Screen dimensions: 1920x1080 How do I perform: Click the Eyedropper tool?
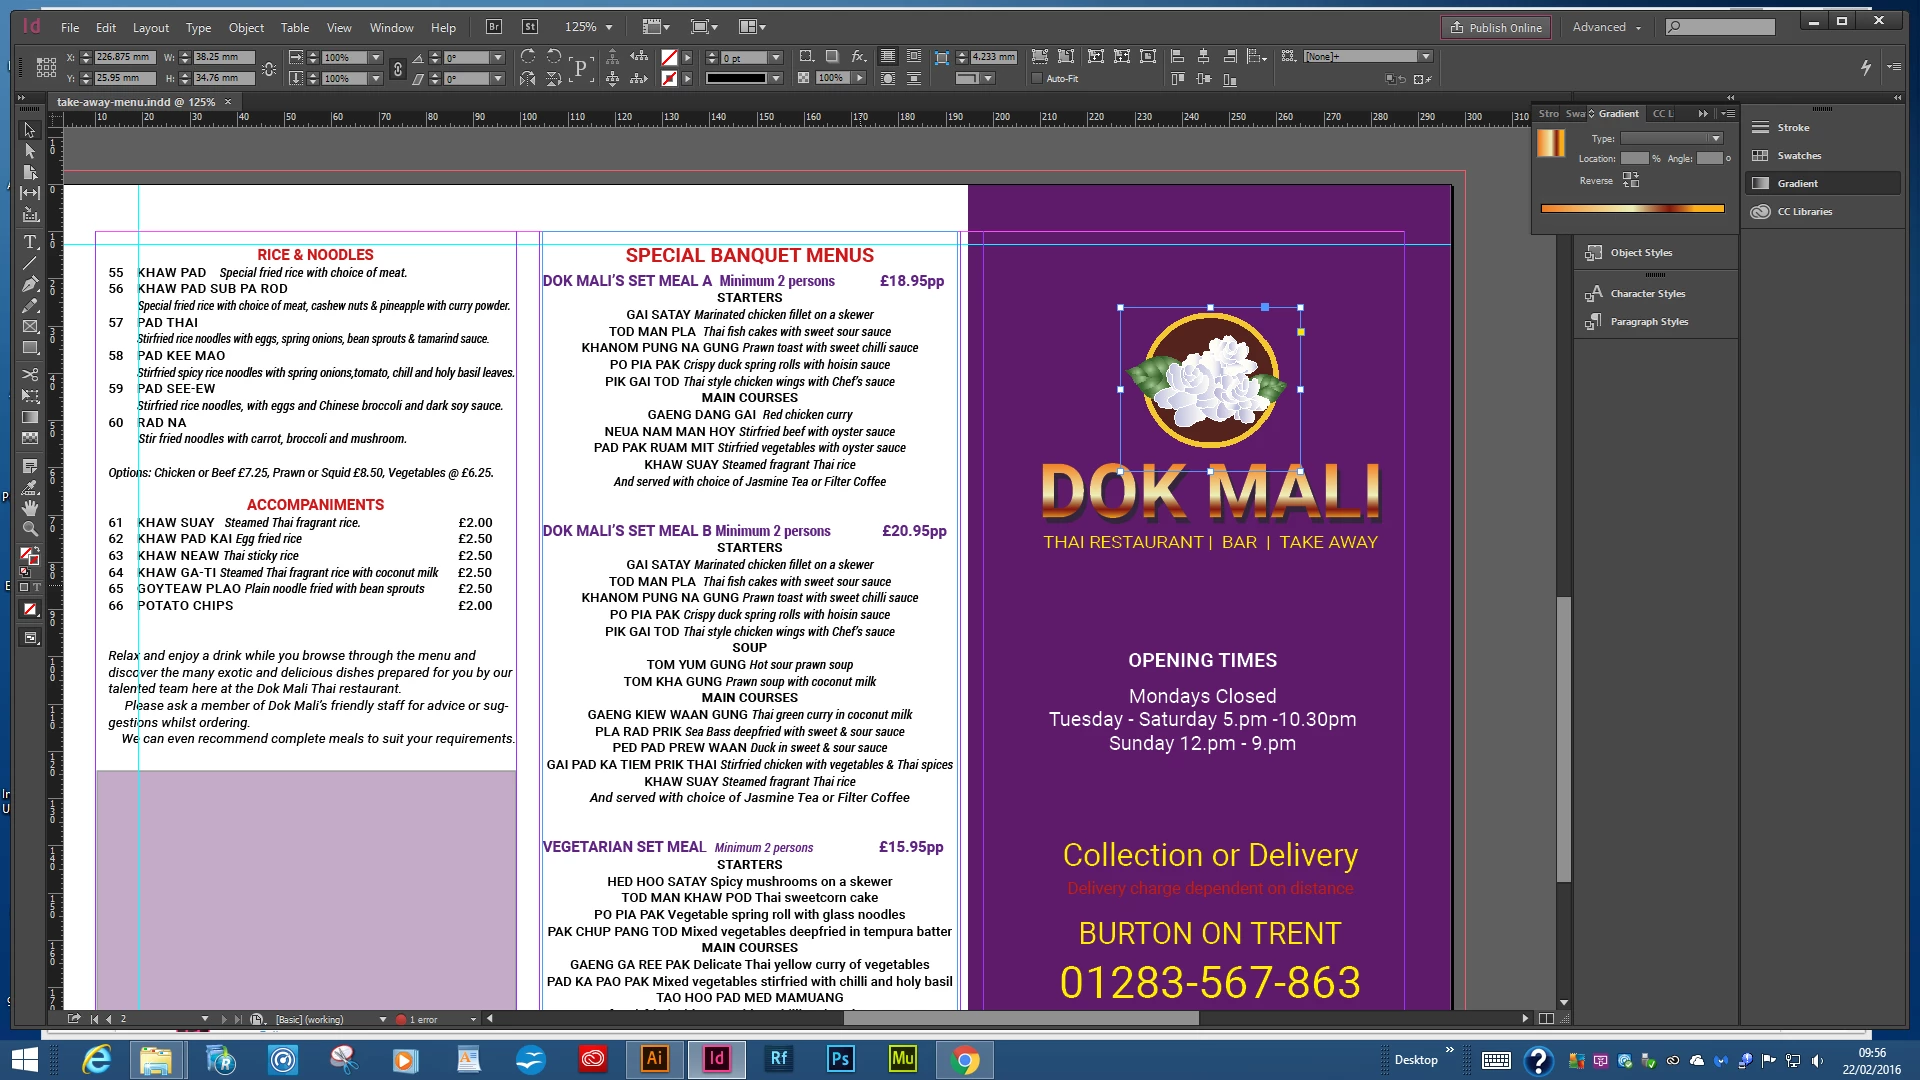(x=30, y=487)
